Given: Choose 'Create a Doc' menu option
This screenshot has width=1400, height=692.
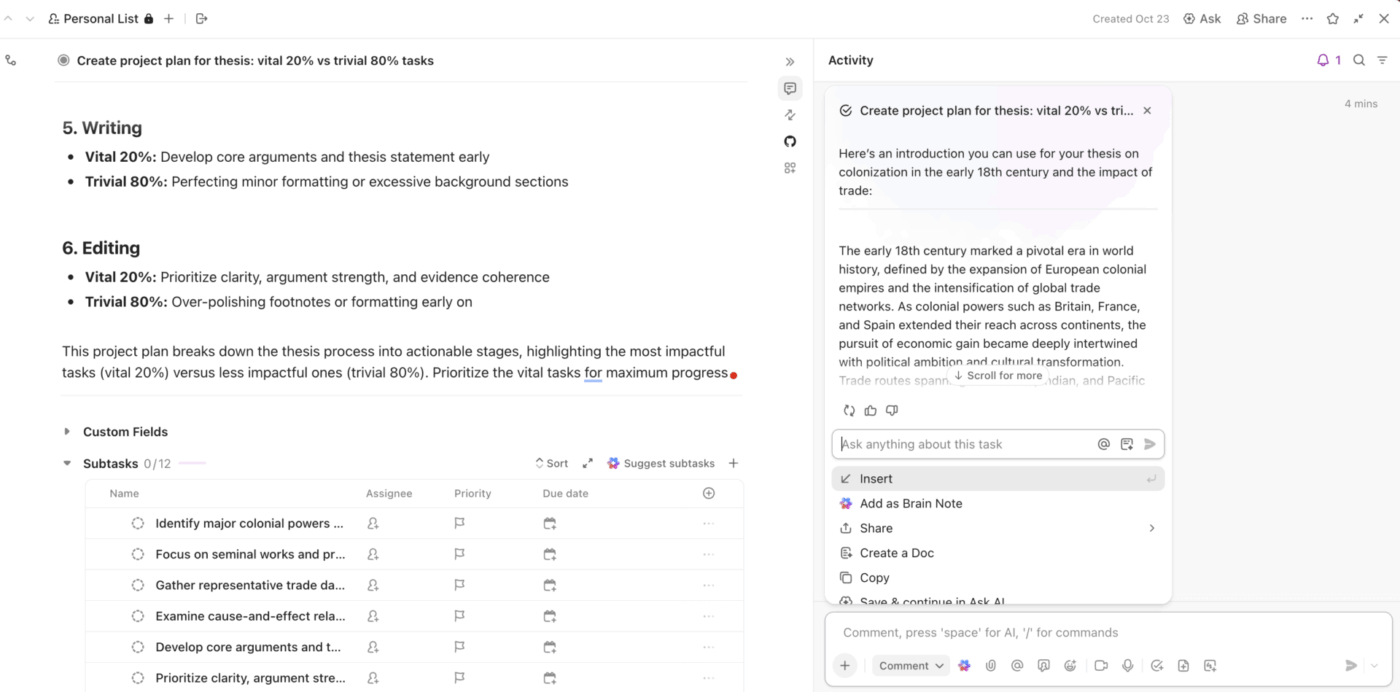Looking at the screenshot, I should tap(896, 553).
